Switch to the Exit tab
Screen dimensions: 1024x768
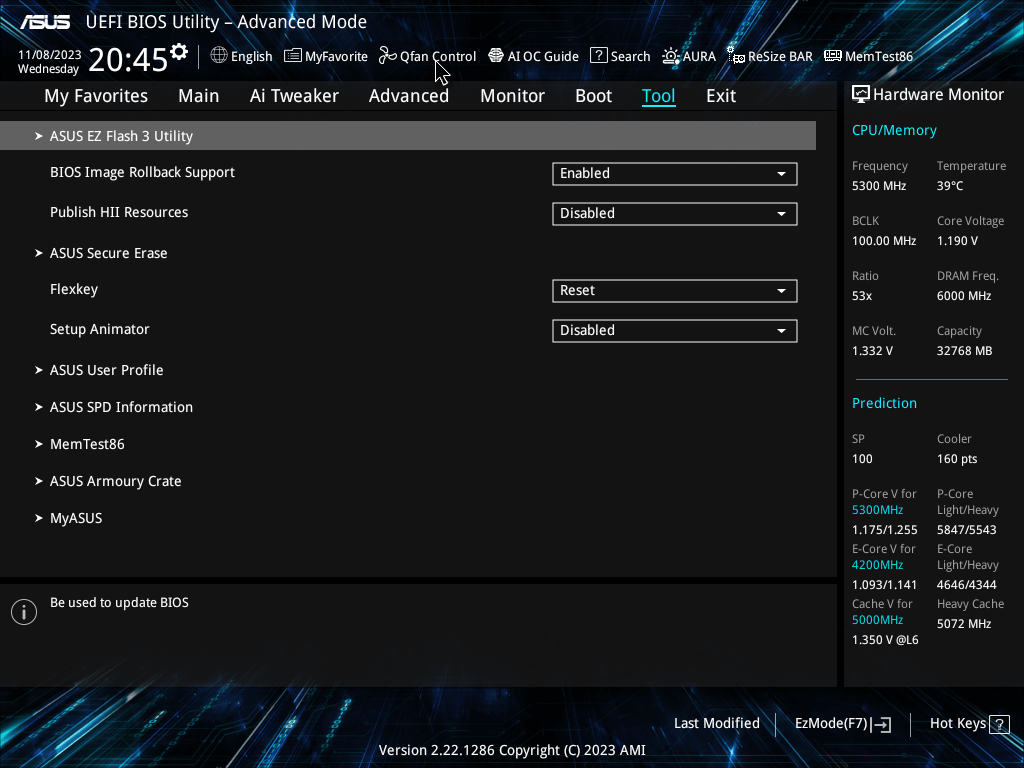point(721,96)
